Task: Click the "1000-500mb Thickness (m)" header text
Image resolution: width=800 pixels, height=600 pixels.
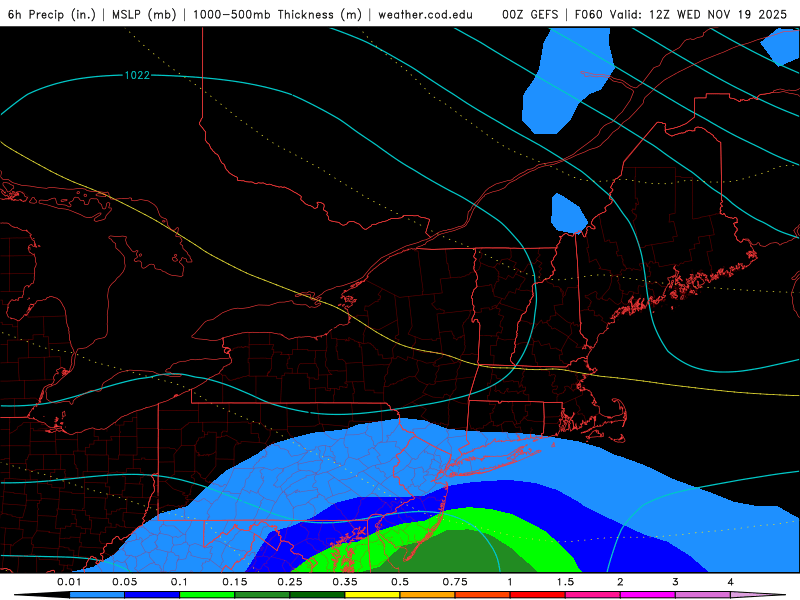Action: [277, 14]
